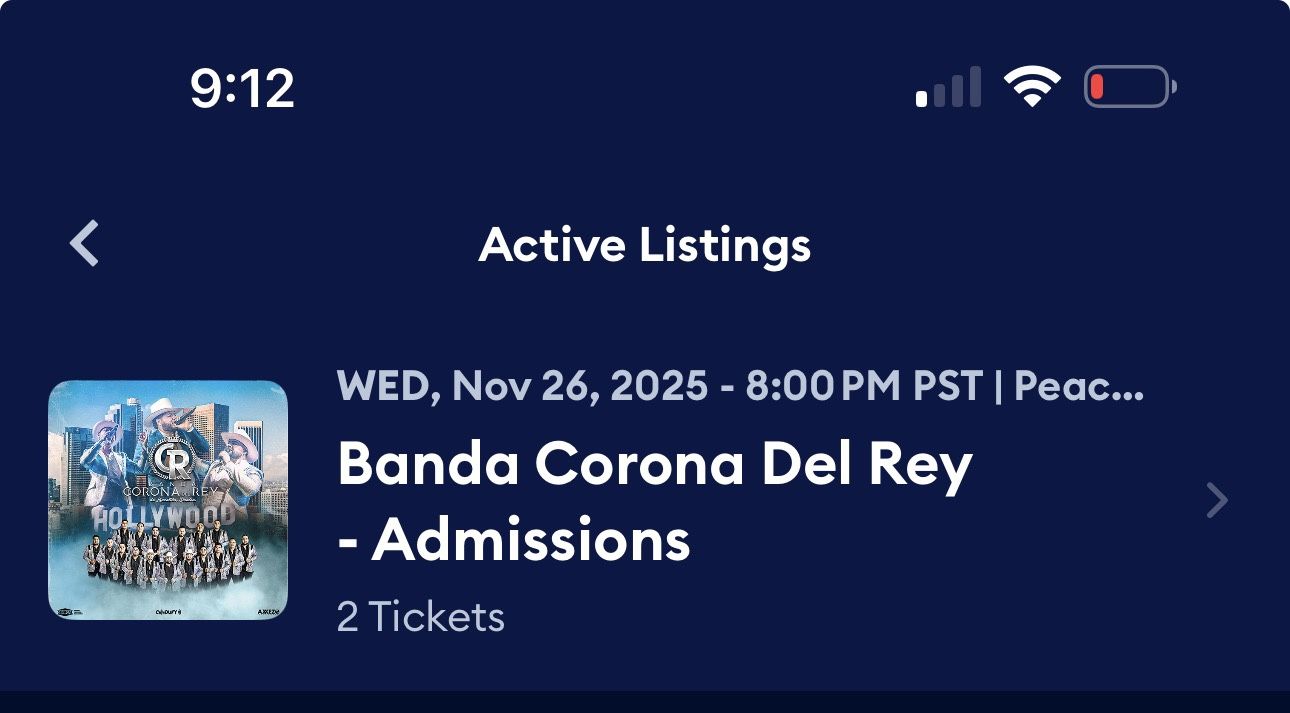The height and width of the screenshot is (713, 1290).
Task: Select the Active Listings header
Action: [646, 243]
